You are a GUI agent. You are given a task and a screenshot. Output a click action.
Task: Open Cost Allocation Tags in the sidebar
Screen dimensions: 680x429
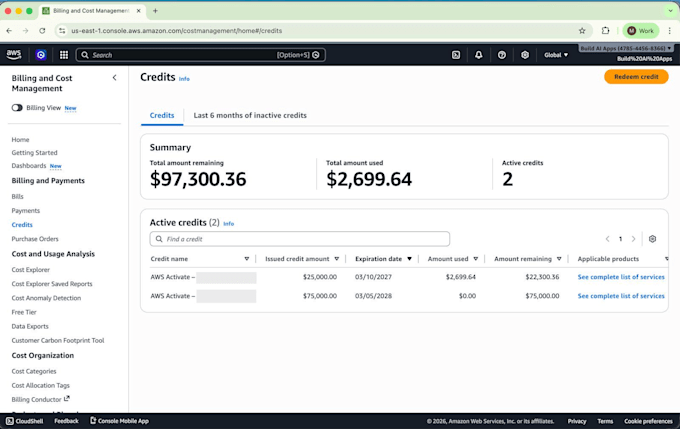click(40, 385)
